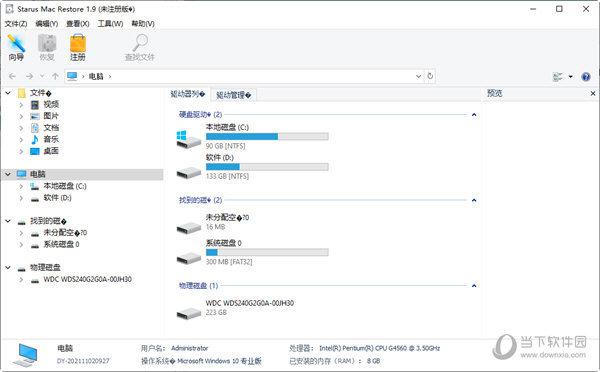Image resolution: width=600 pixels, height=372 pixels.
Task: Collapse the found disks tree node
Action: click(8, 221)
